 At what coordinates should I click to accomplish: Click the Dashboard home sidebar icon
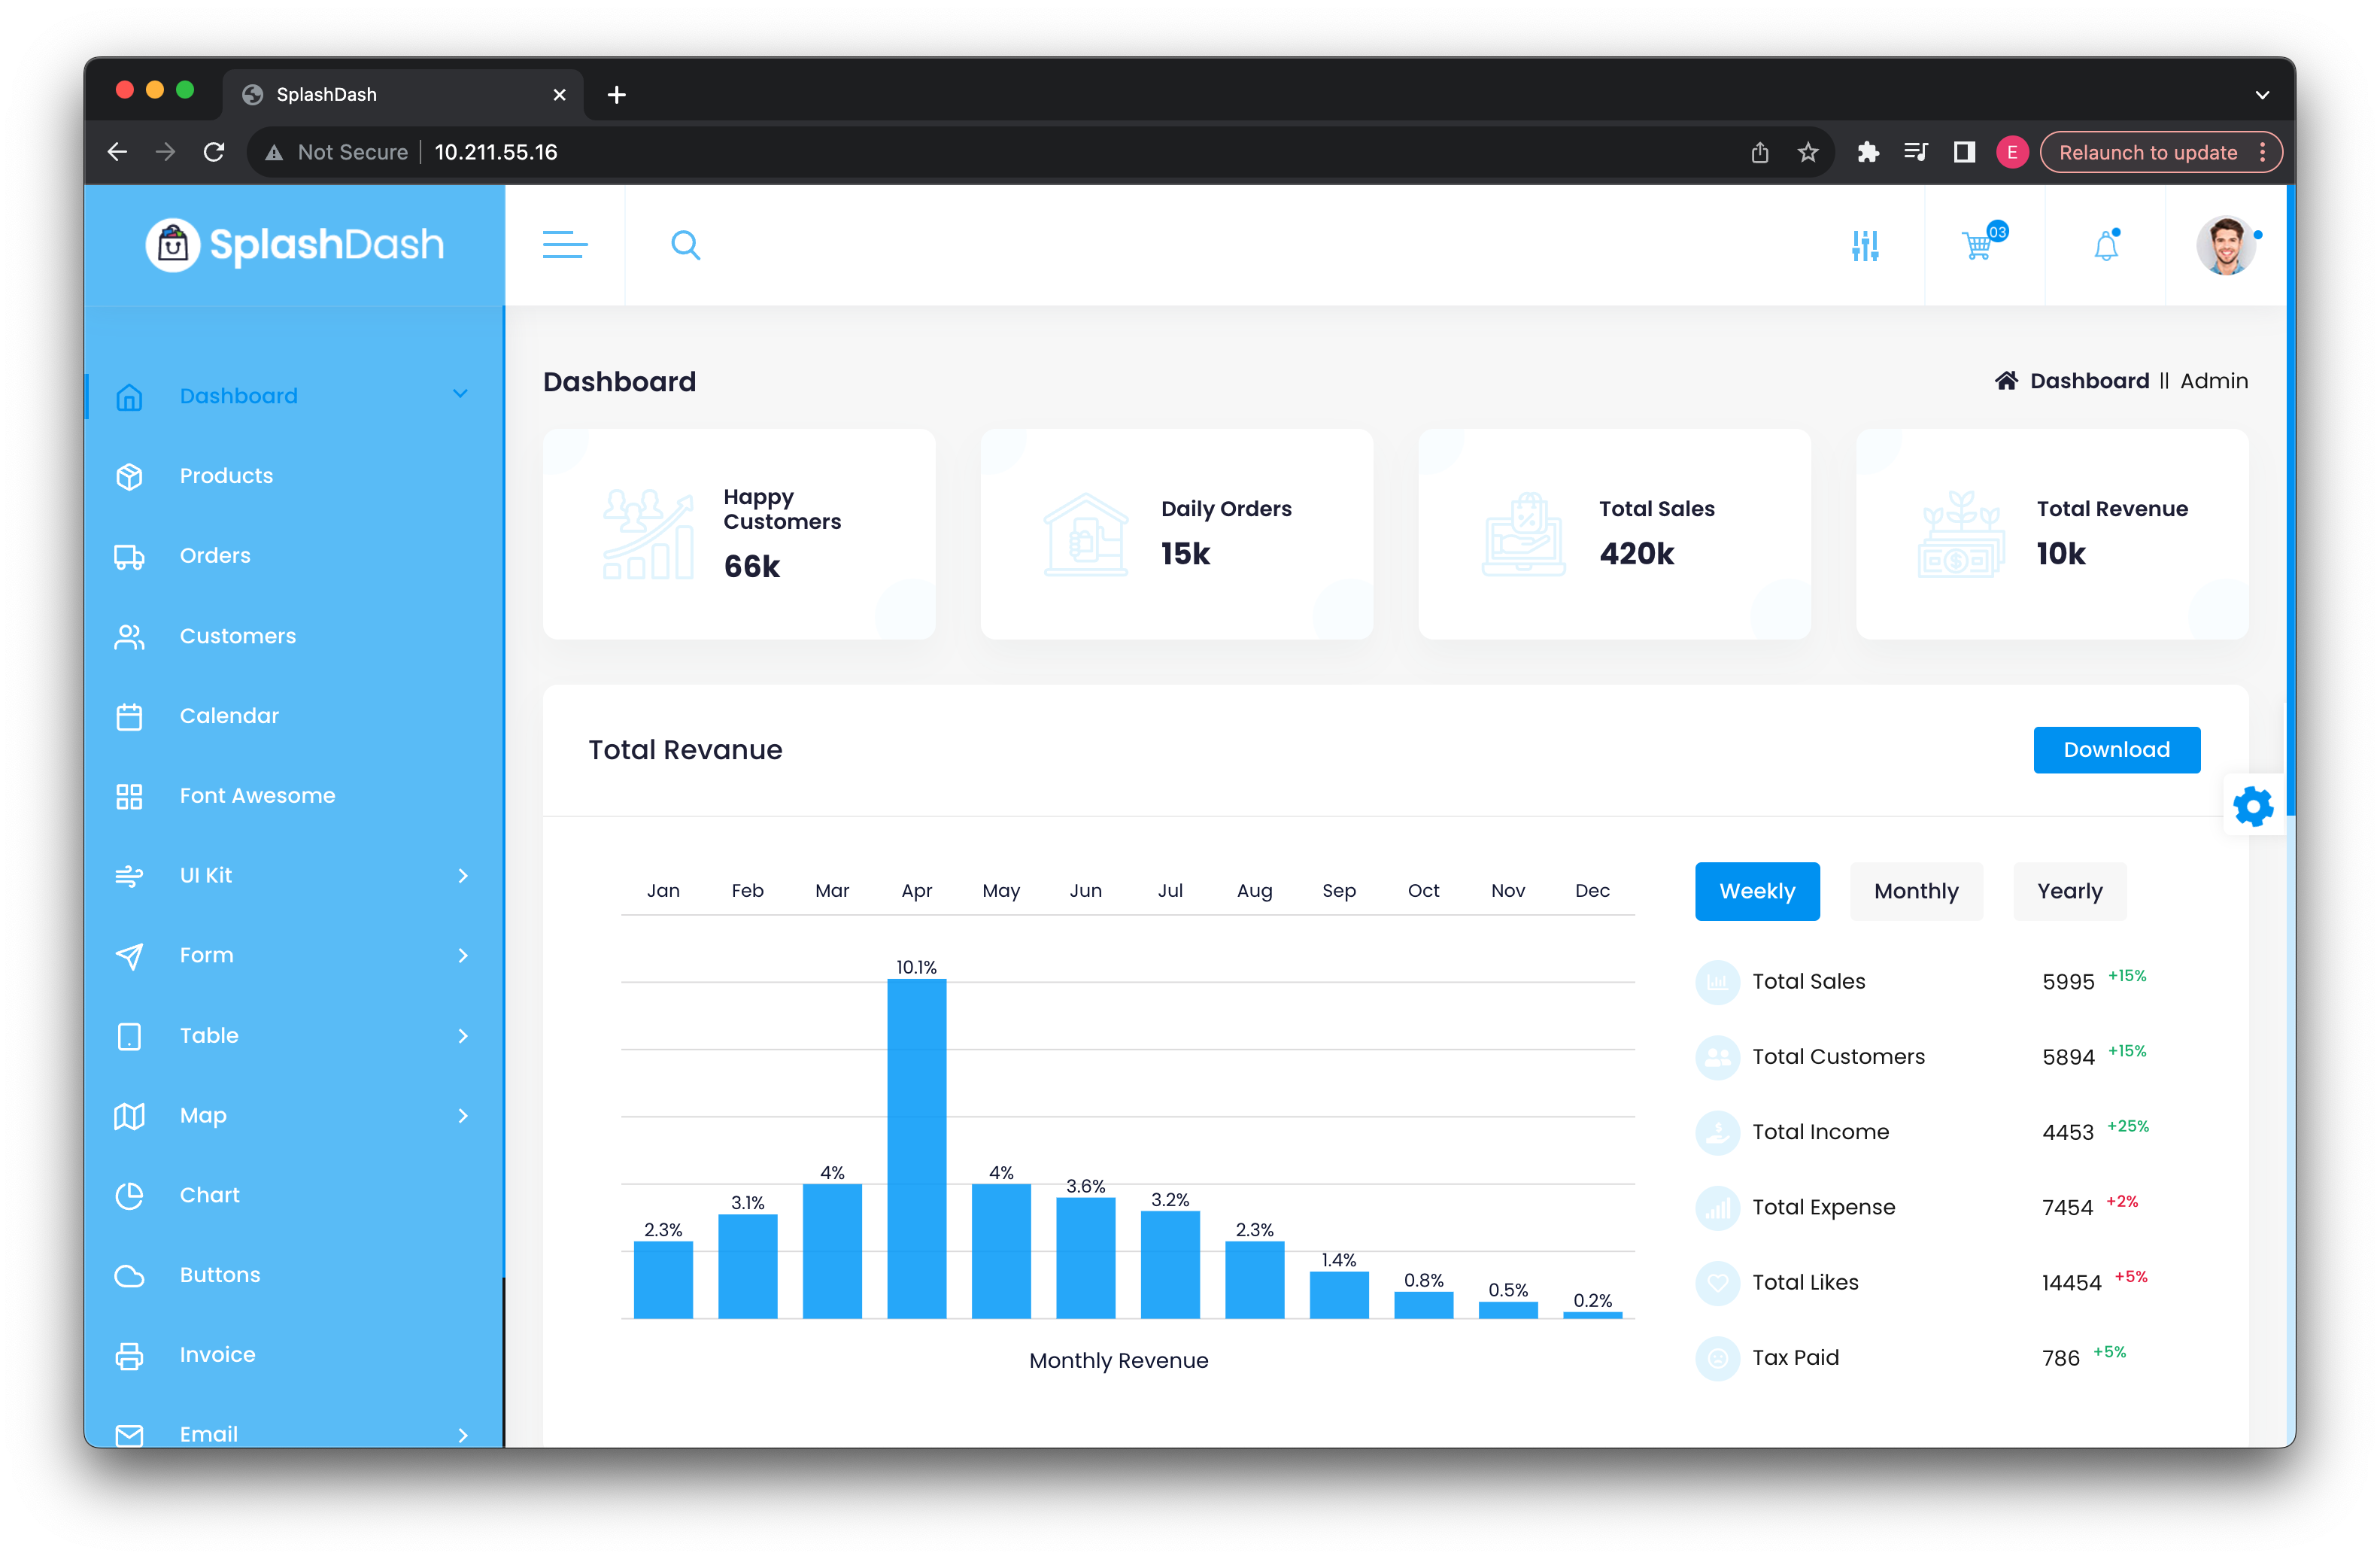[129, 397]
